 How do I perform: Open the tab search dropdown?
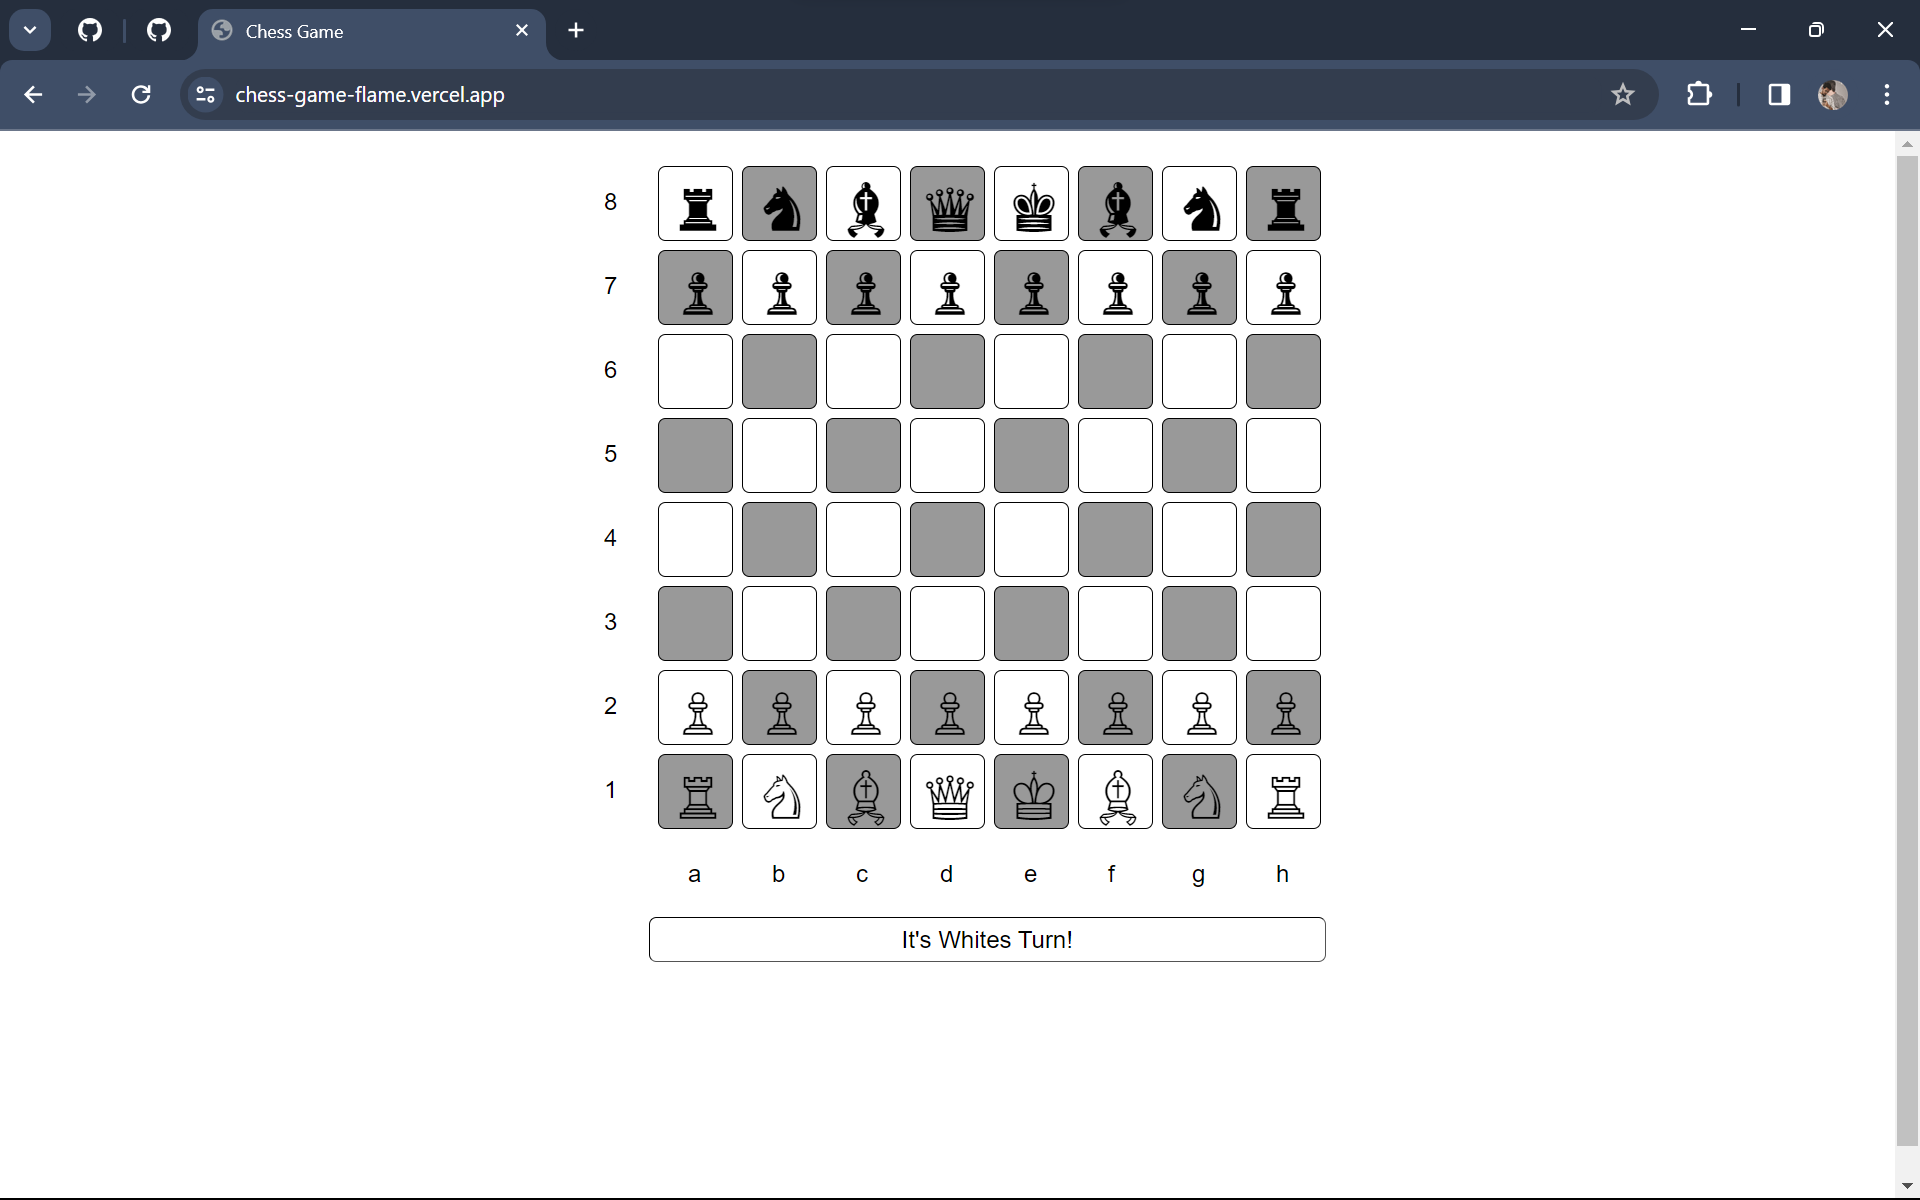pyautogui.click(x=29, y=29)
